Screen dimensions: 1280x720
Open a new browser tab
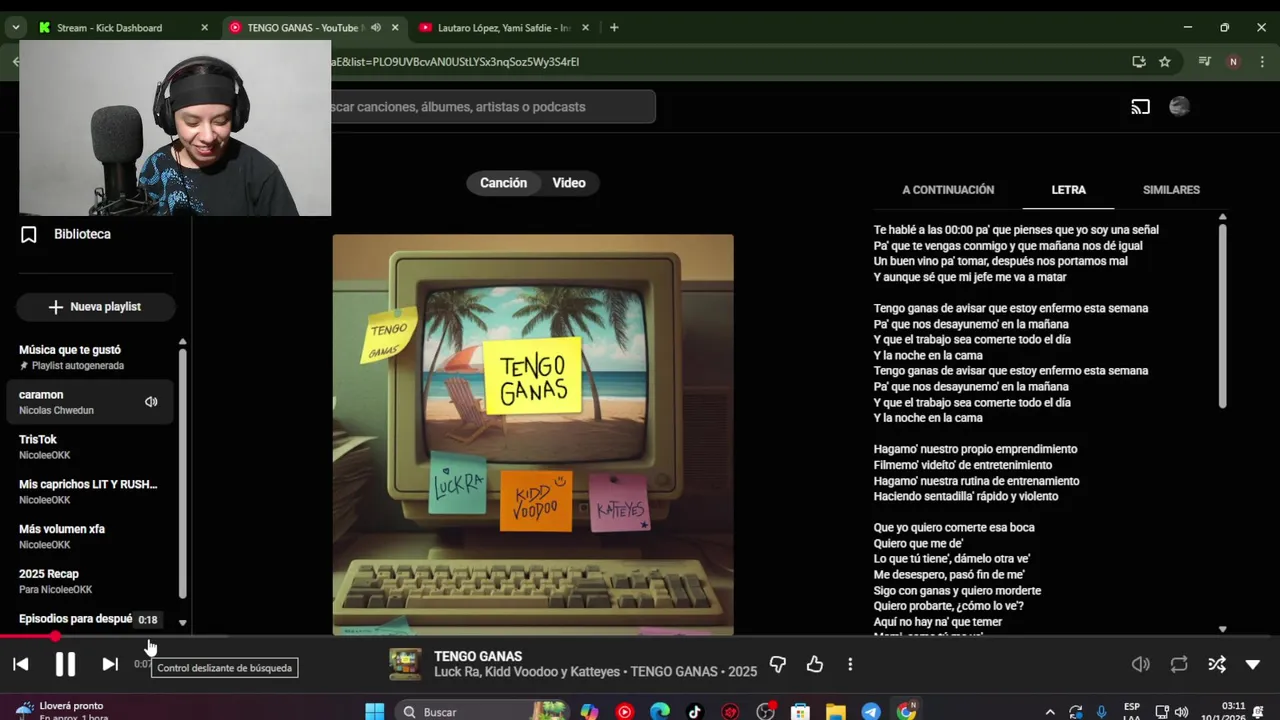pos(614,28)
